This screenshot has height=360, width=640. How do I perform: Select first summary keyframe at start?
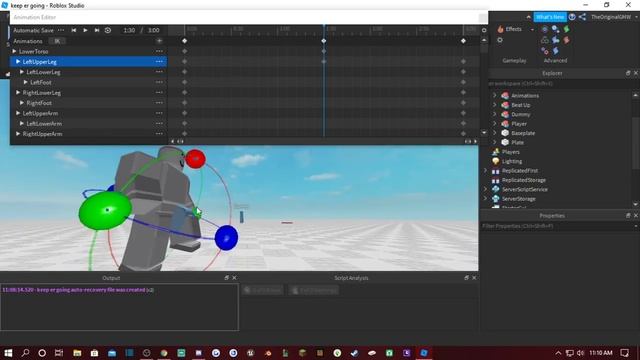pyautogui.click(x=184, y=41)
